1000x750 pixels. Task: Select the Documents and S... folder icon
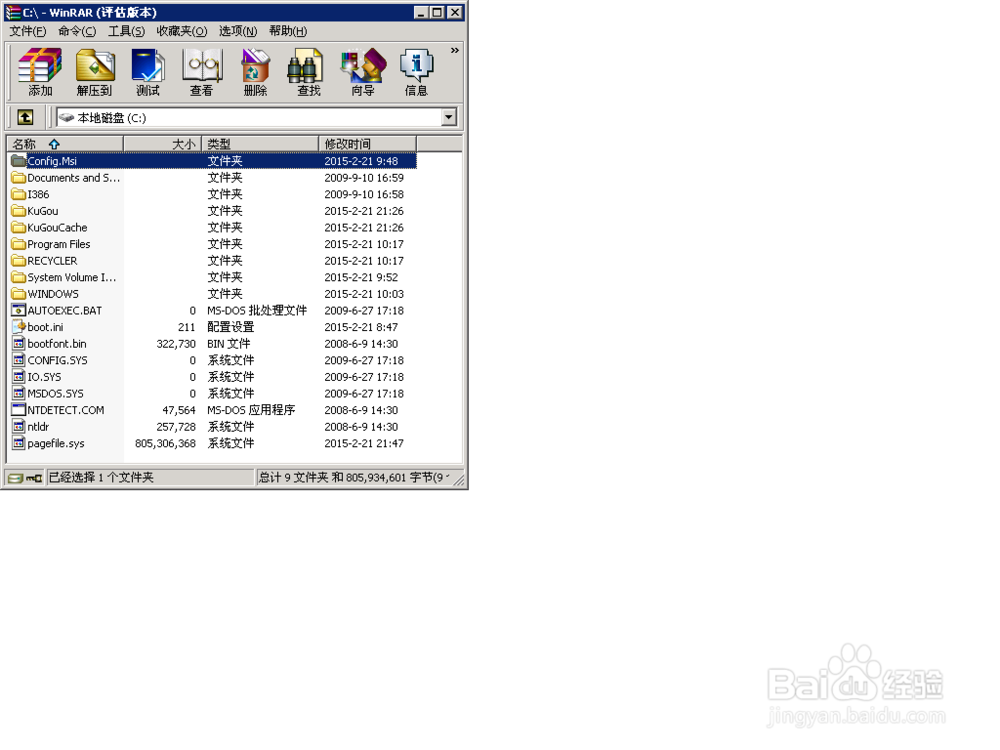(18, 177)
